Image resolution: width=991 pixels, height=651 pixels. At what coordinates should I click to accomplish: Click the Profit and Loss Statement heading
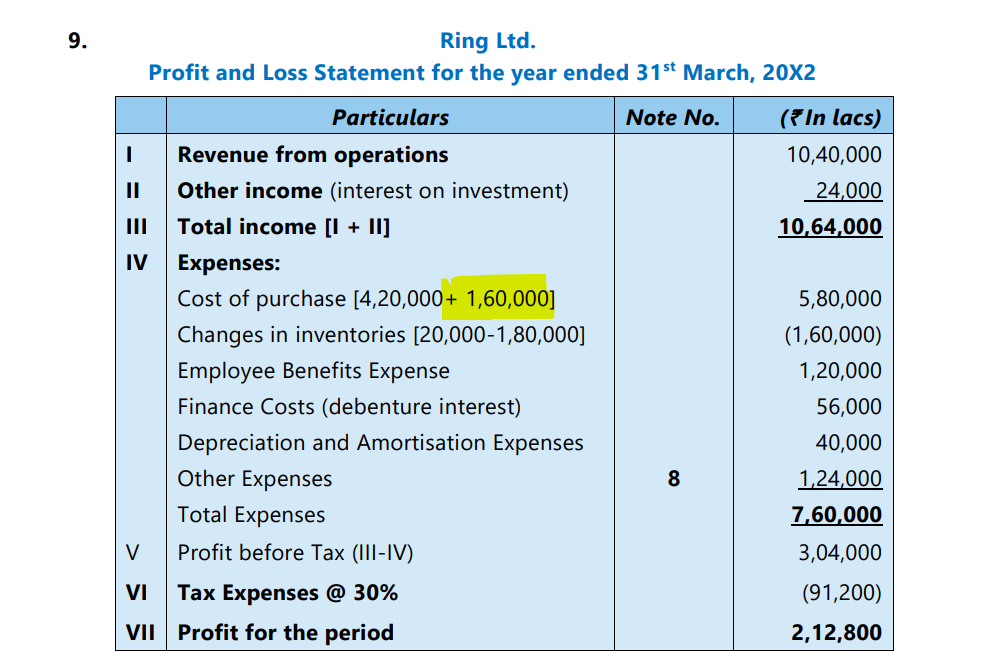coord(482,73)
